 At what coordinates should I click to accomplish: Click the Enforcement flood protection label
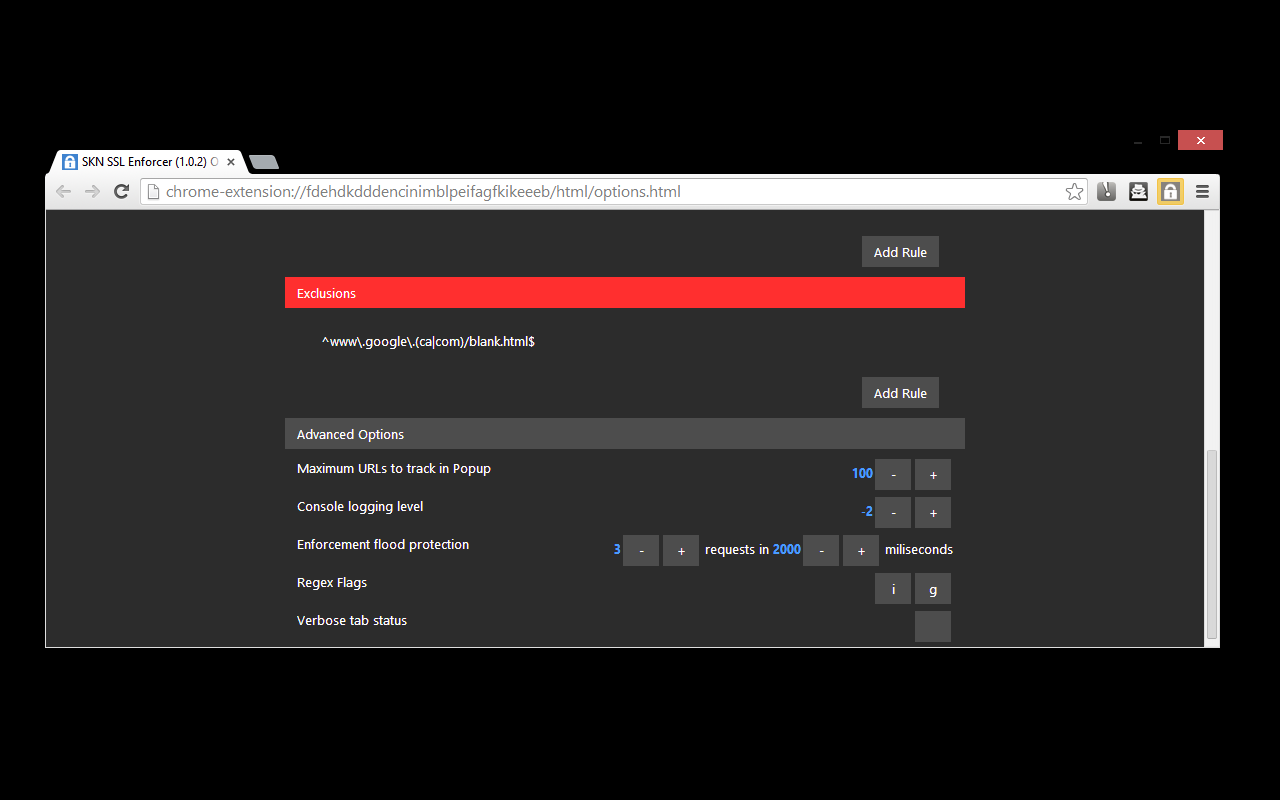coord(383,545)
